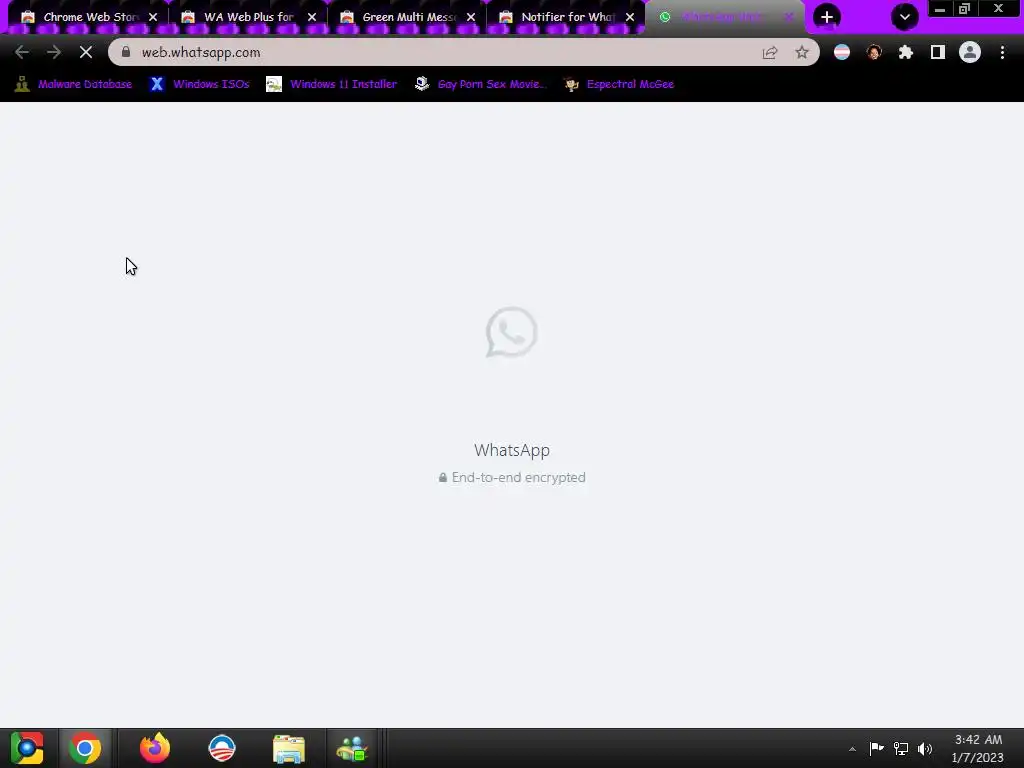This screenshot has width=1024, height=768.
Task: Open the Obama logo taskbar app
Action: coord(221,748)
